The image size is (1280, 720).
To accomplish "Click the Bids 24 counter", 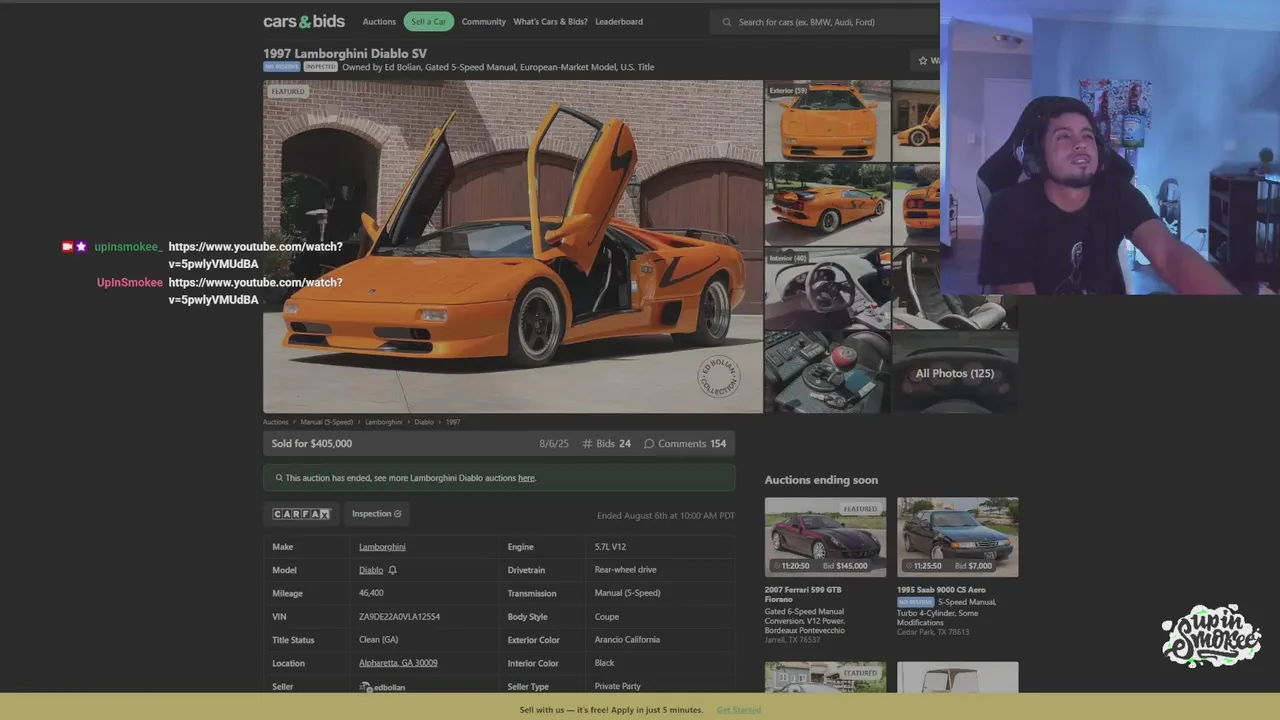I will point(606,444).
